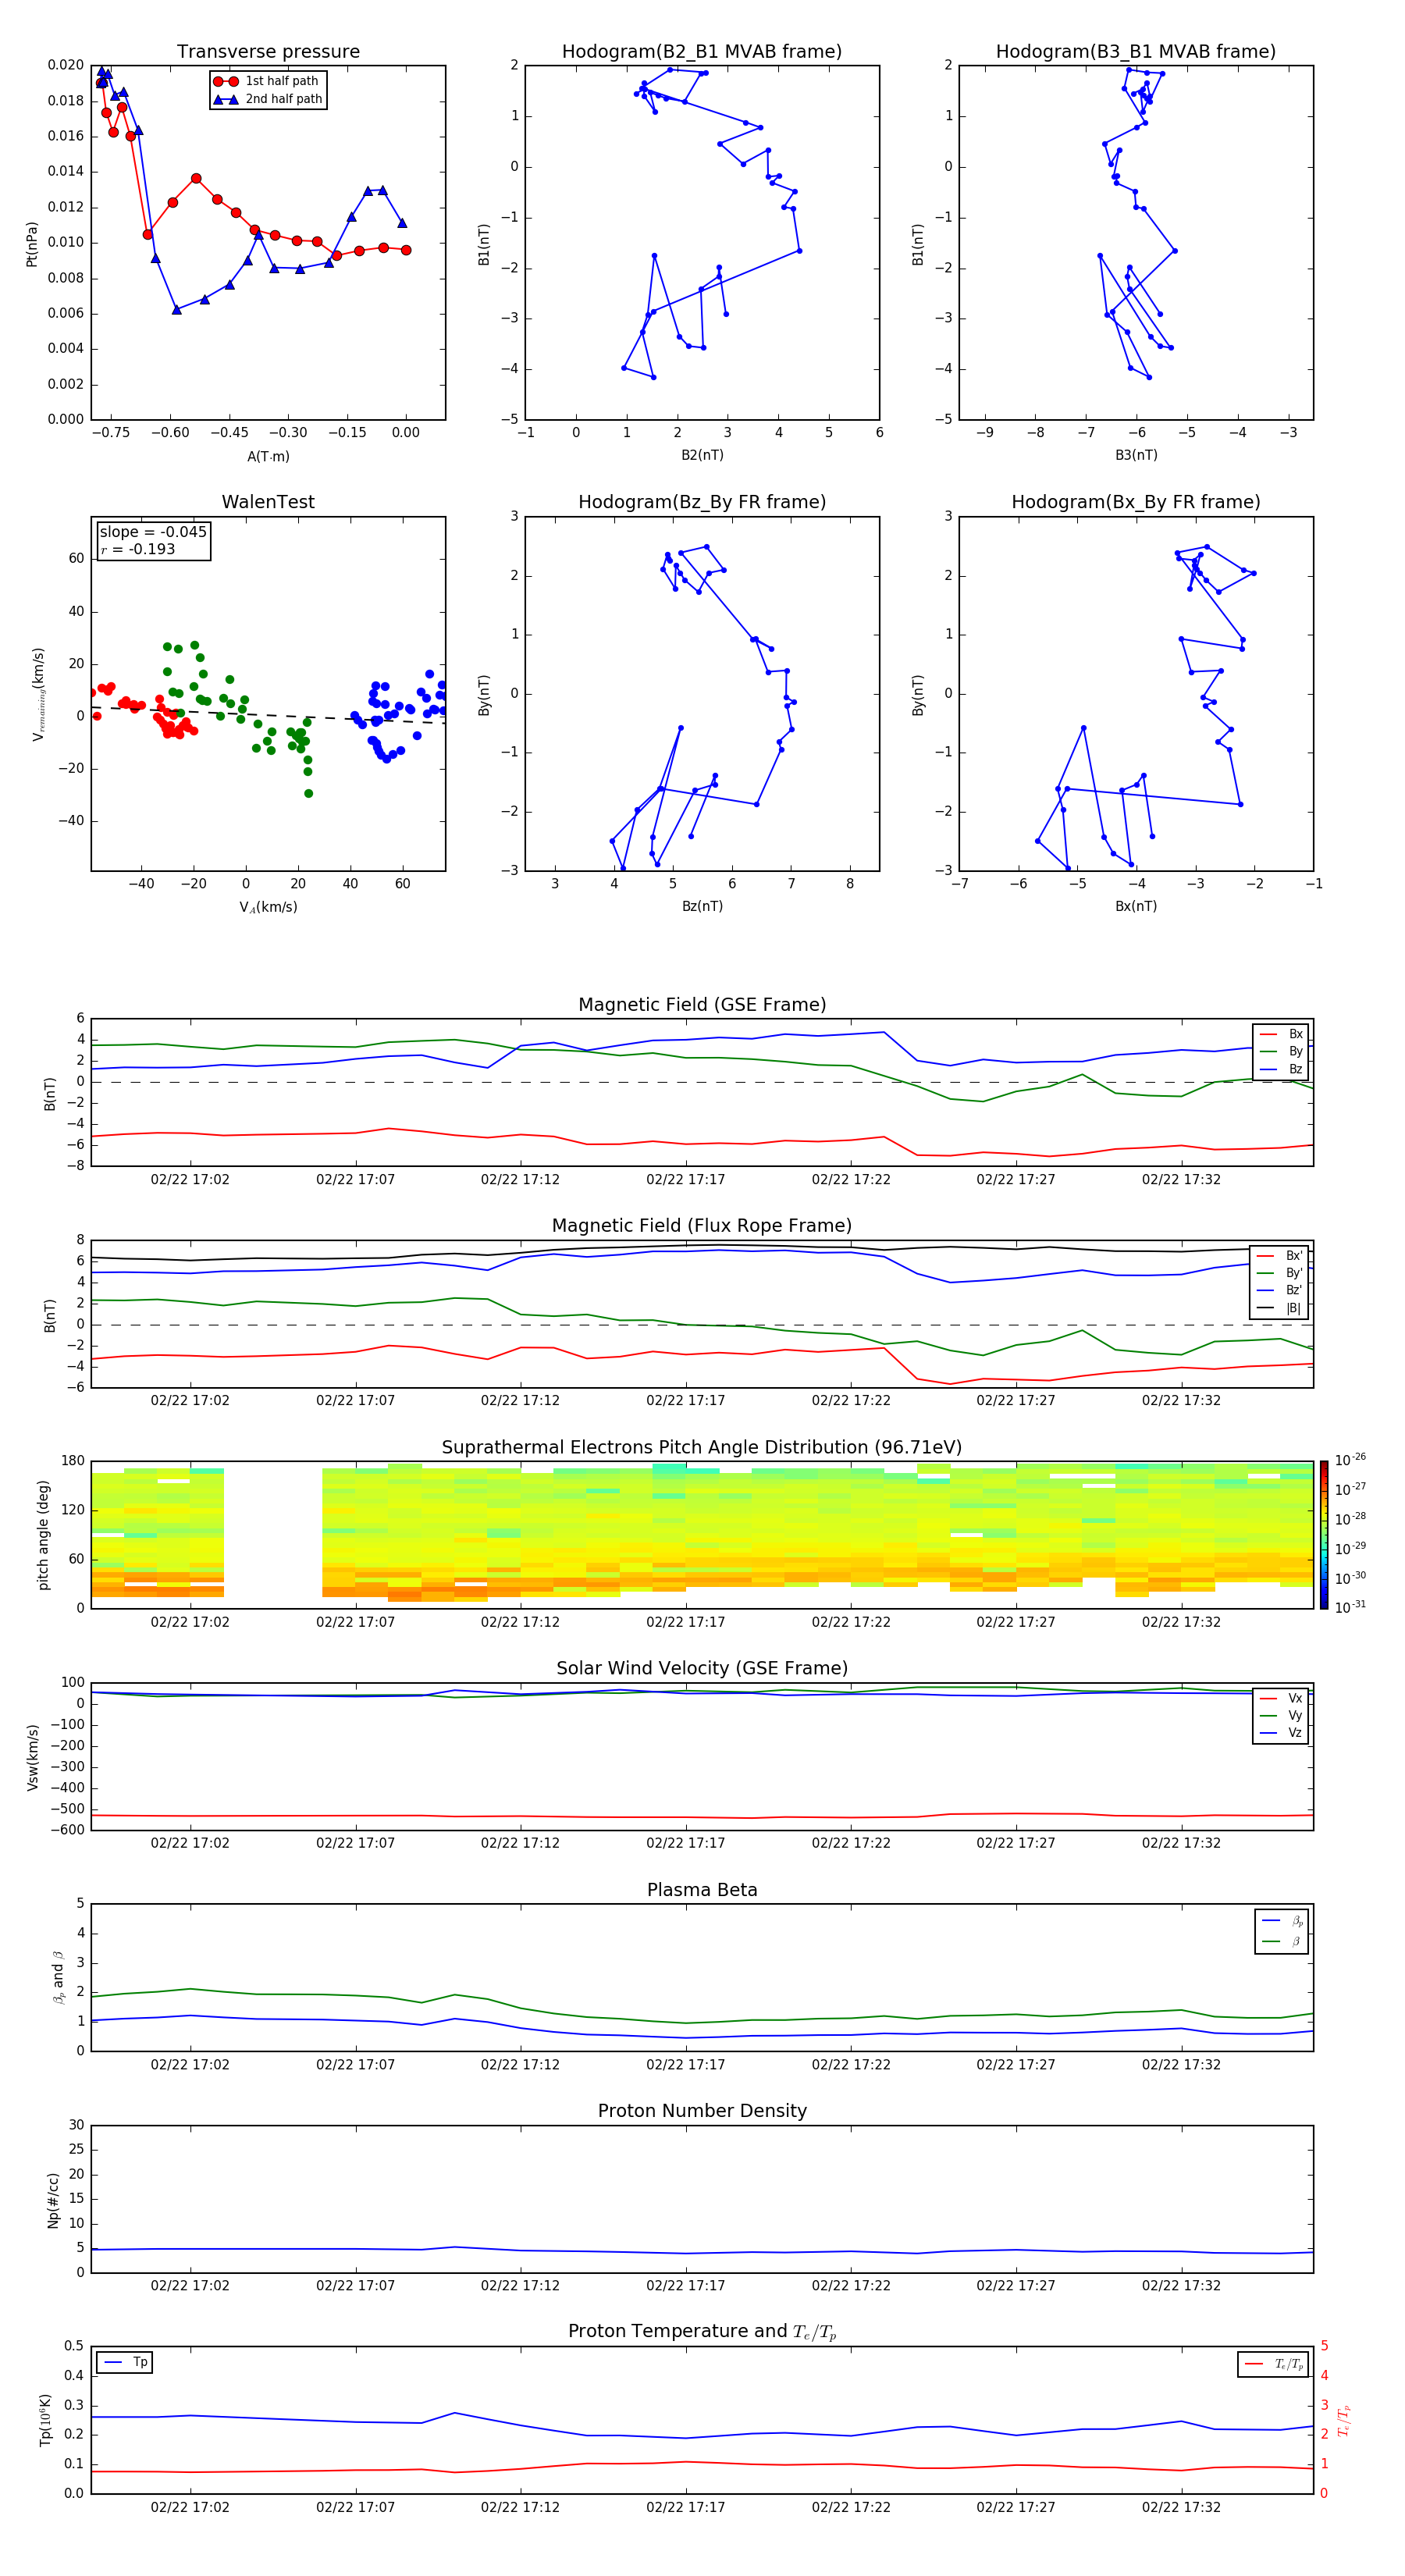Screen dimensions: 1405x2576
Task: Click the Vz entry in velocity legend
Action: tap(1281, 1733)
